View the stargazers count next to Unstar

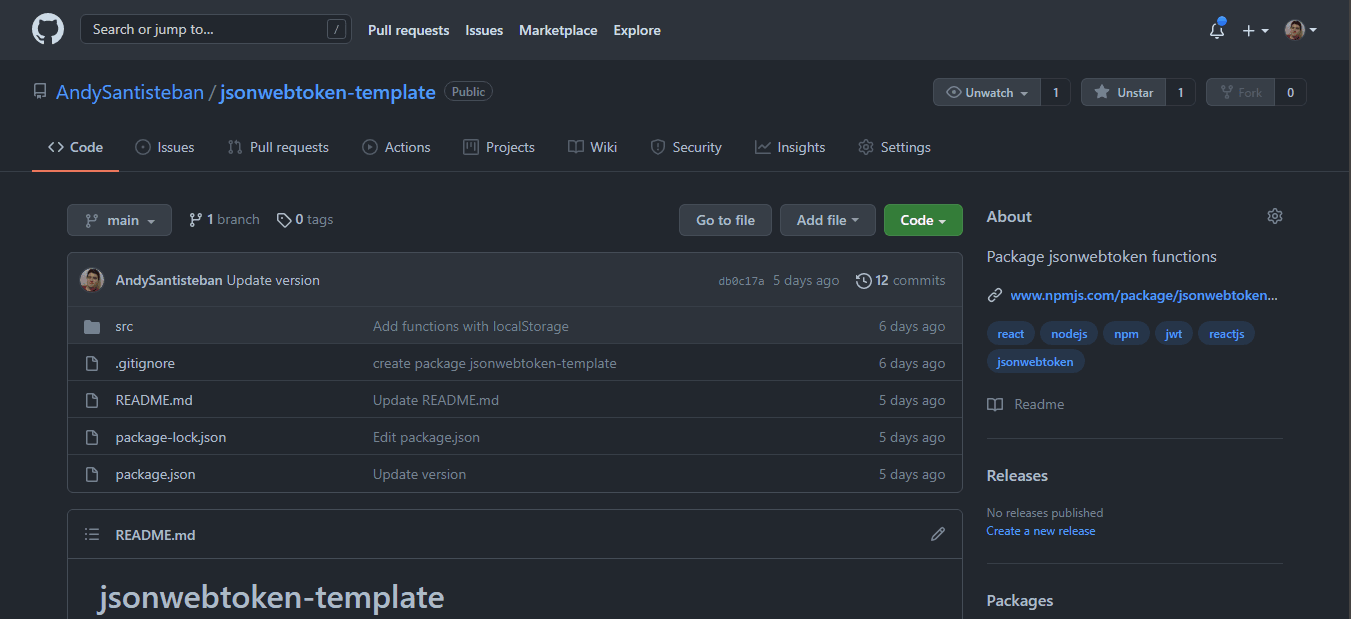[1180, 92]
